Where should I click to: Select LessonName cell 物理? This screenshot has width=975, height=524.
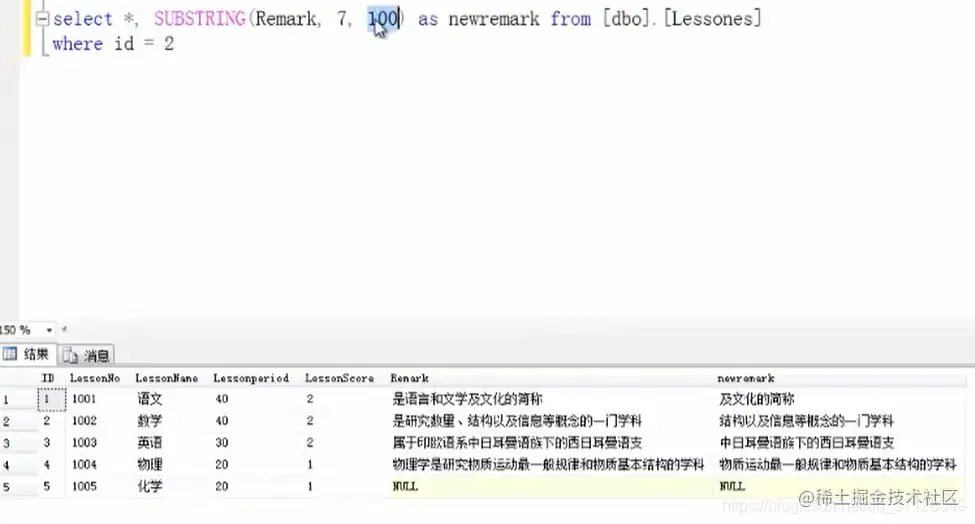[150, 464]
